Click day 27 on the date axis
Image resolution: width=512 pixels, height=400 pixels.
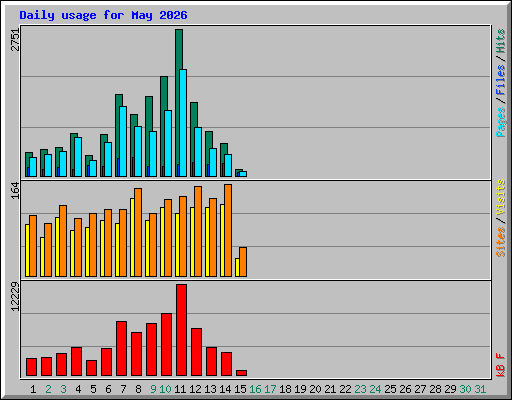click(420, 389)
